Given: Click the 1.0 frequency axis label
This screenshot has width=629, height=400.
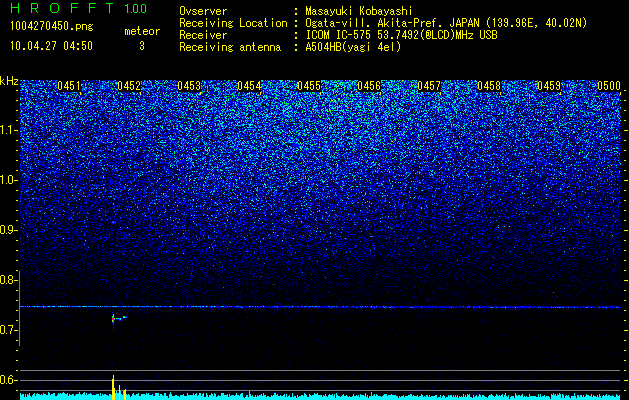Looking at the screenshot, I should [8, 180].
